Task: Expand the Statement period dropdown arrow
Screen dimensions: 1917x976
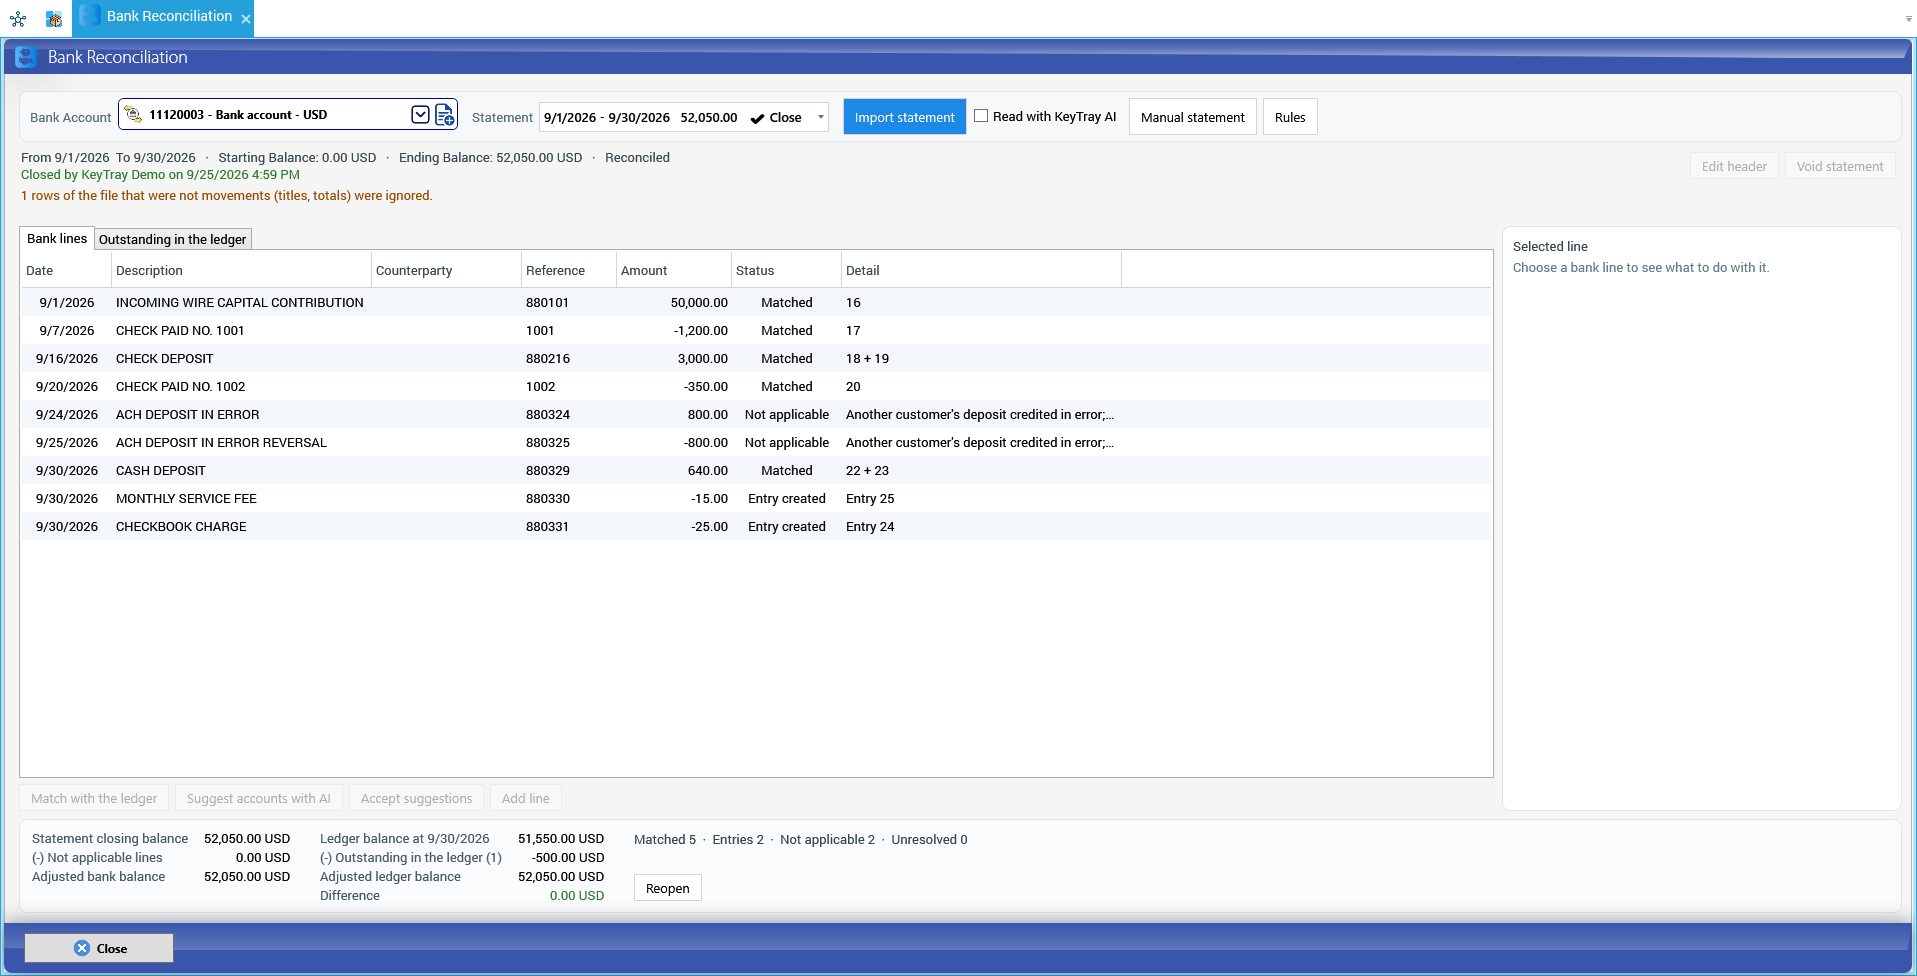Action: 821,117
